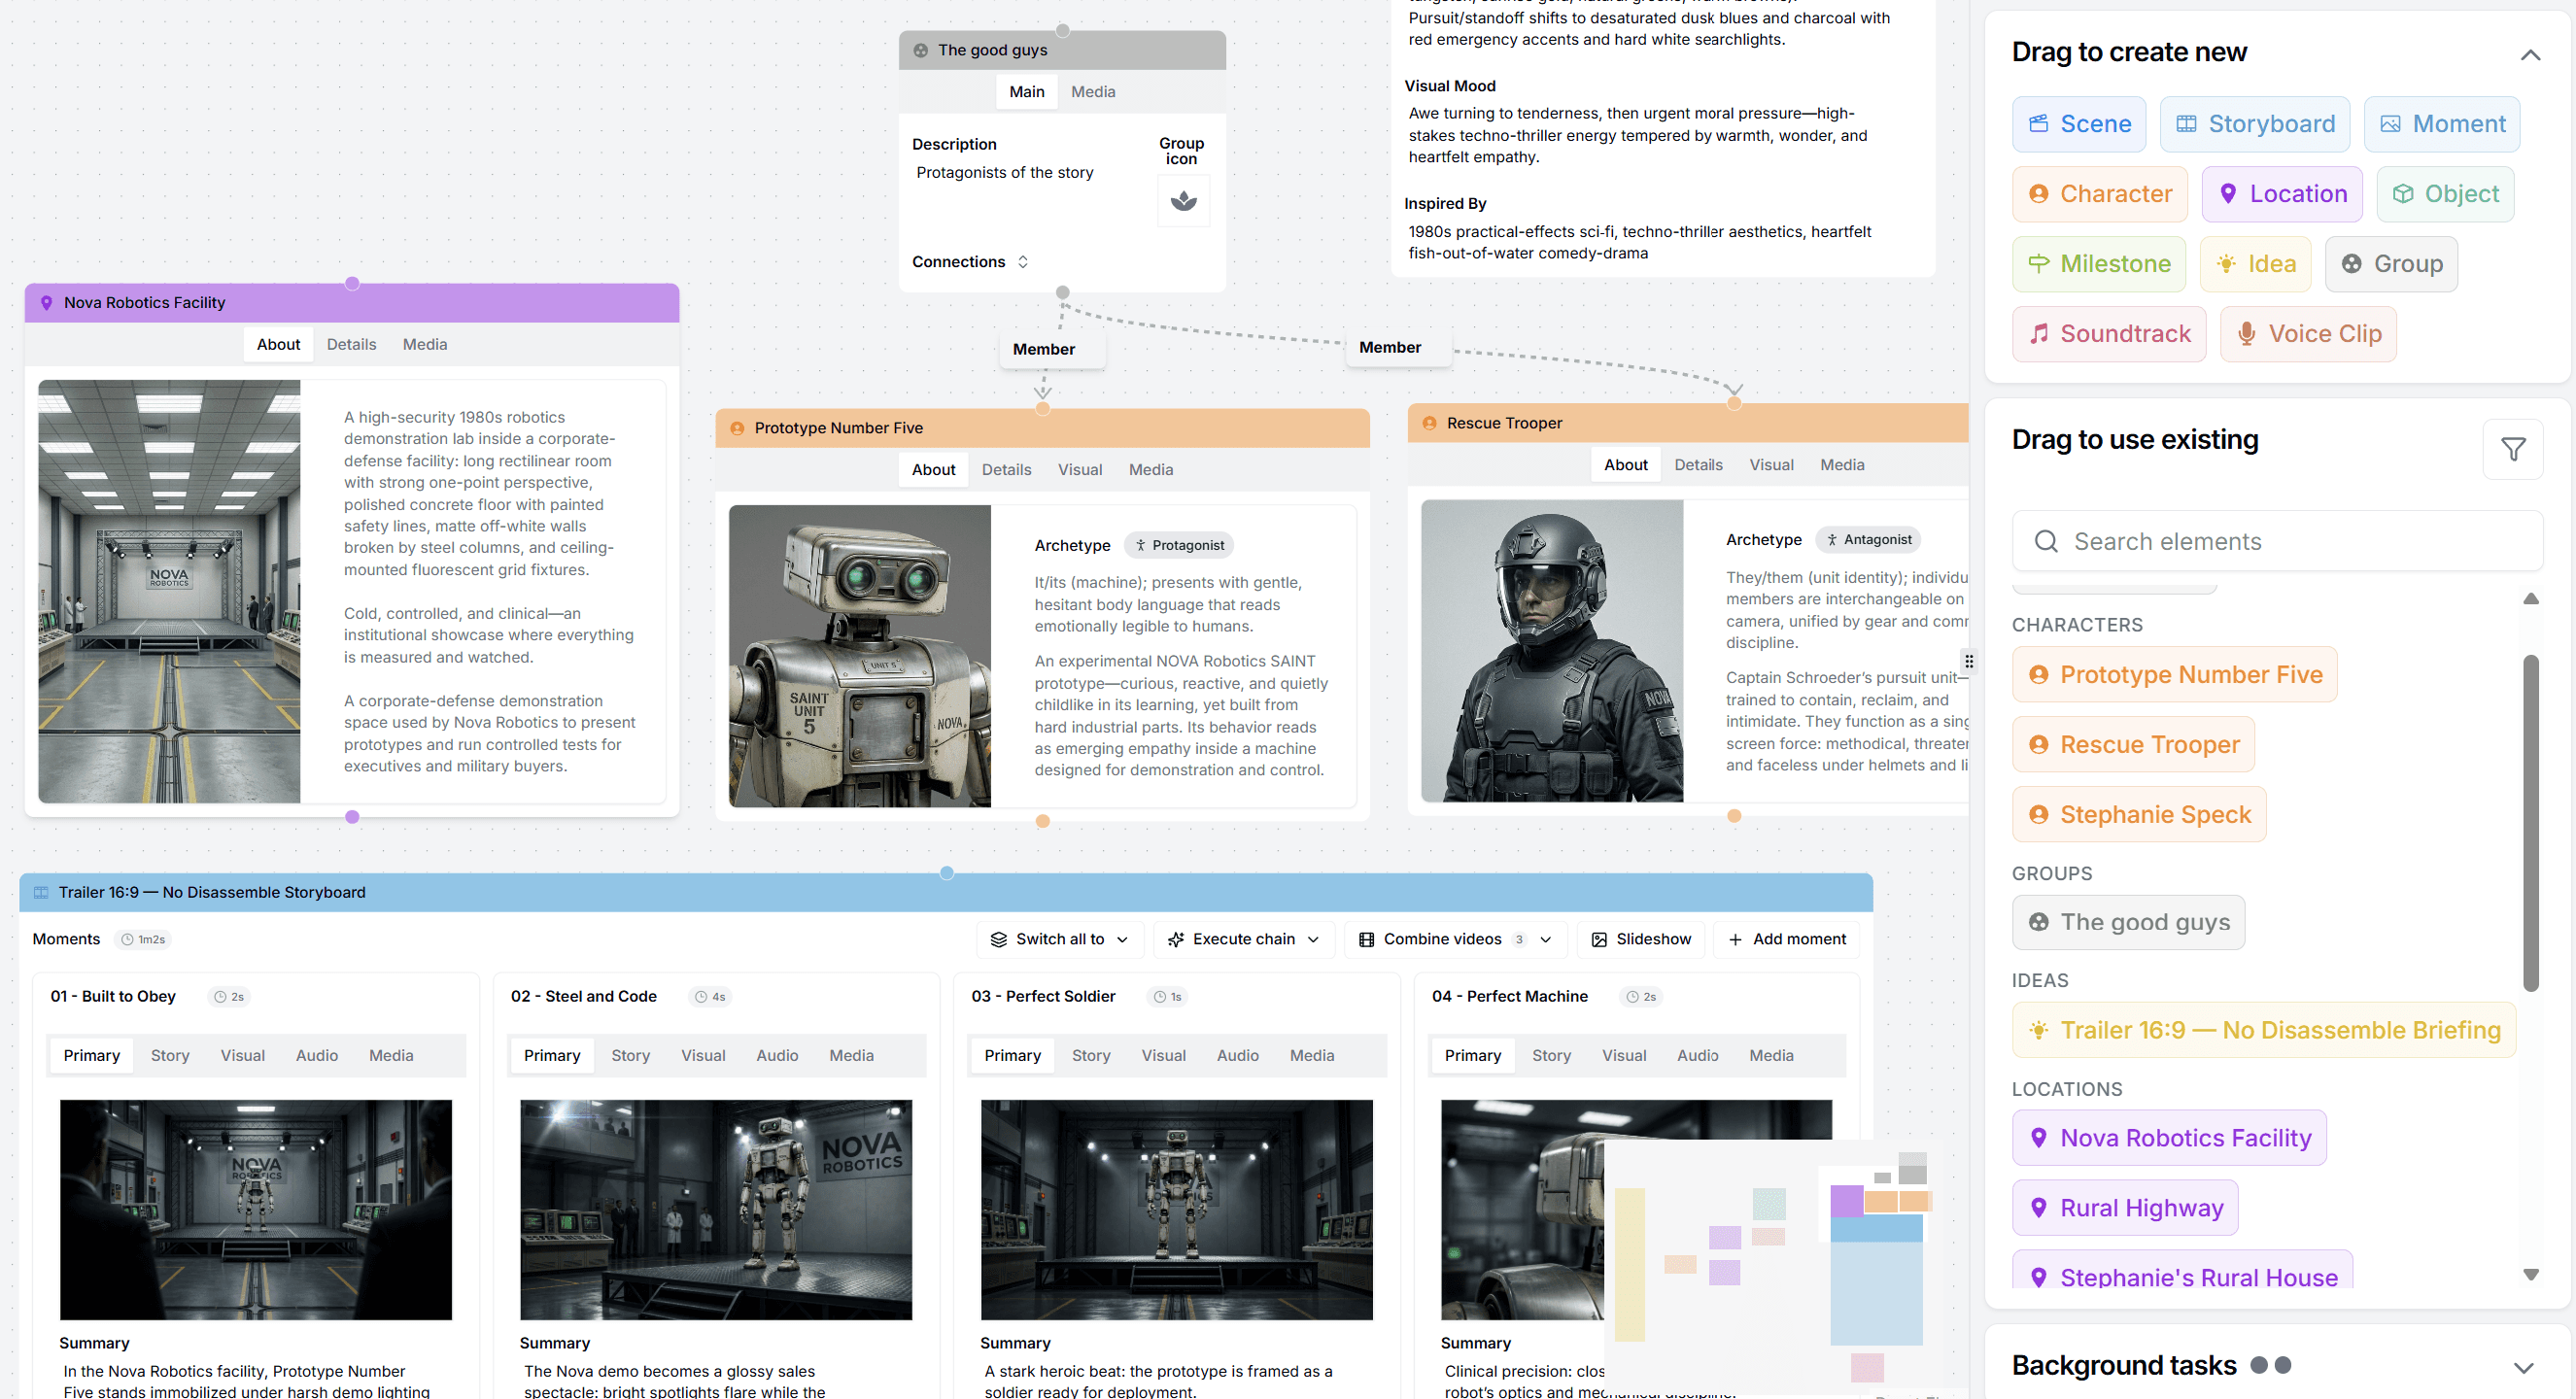
Task: Click the flower group icon of The good guys
Action: click(1184, 201)
